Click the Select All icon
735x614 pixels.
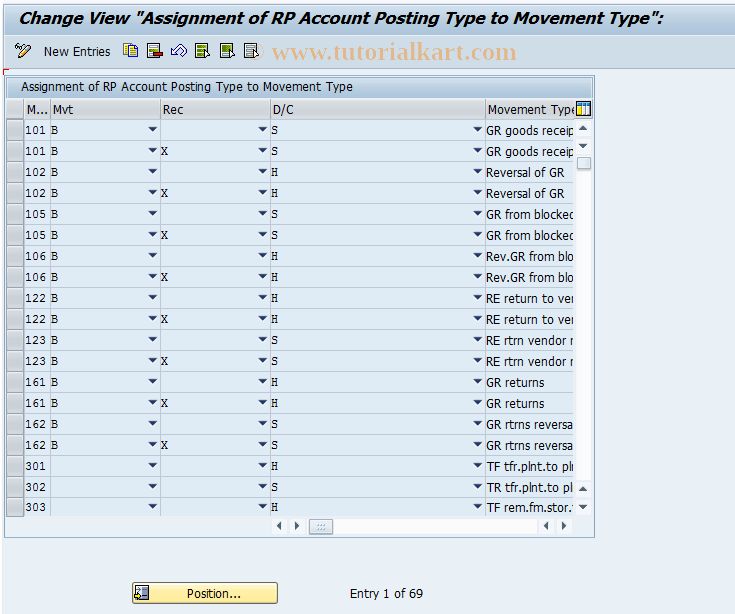202,51
